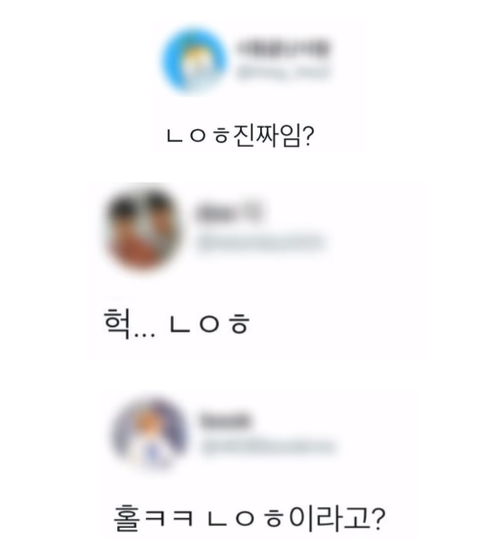The height and width of the screenshot is (542, 480).
Task: Click ㄴㅇㅎ in the 진짜임 comment
Action: tap(198, 136)
